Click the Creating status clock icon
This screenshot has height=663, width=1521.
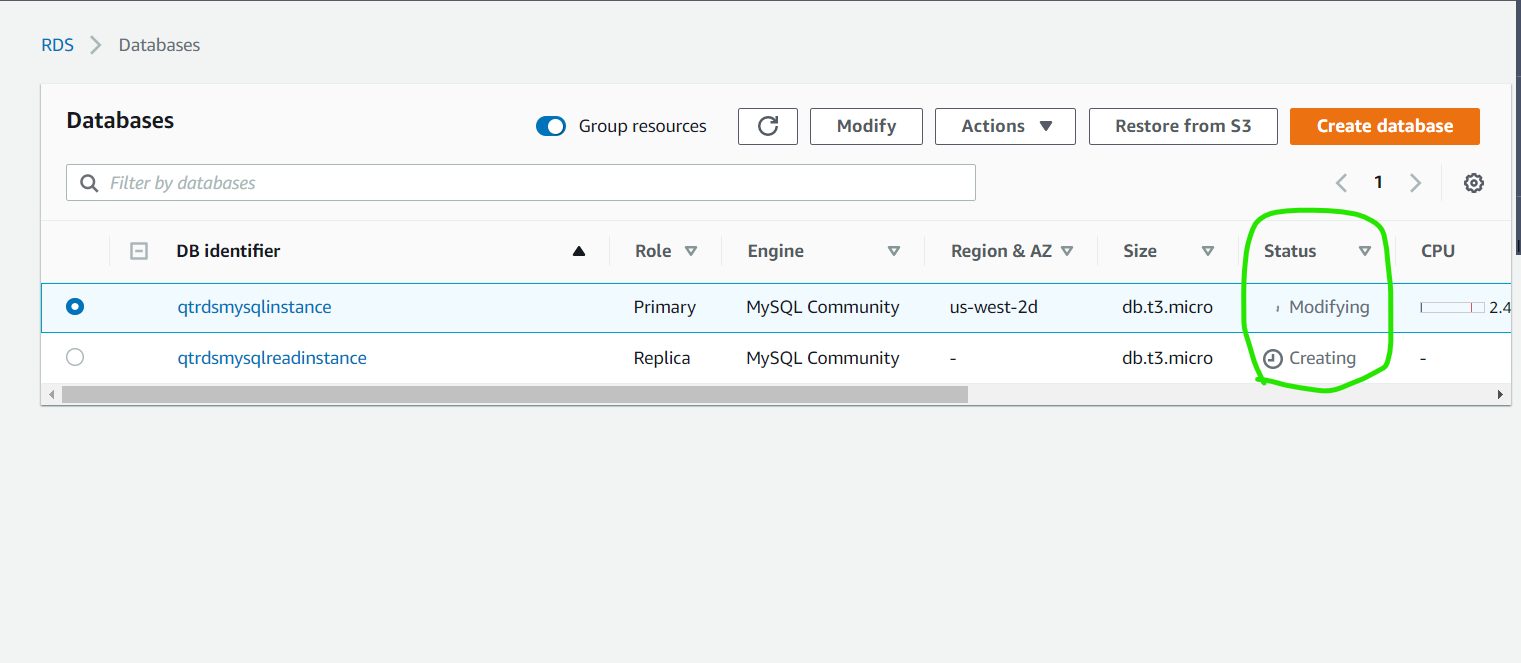coord(1271,357)
